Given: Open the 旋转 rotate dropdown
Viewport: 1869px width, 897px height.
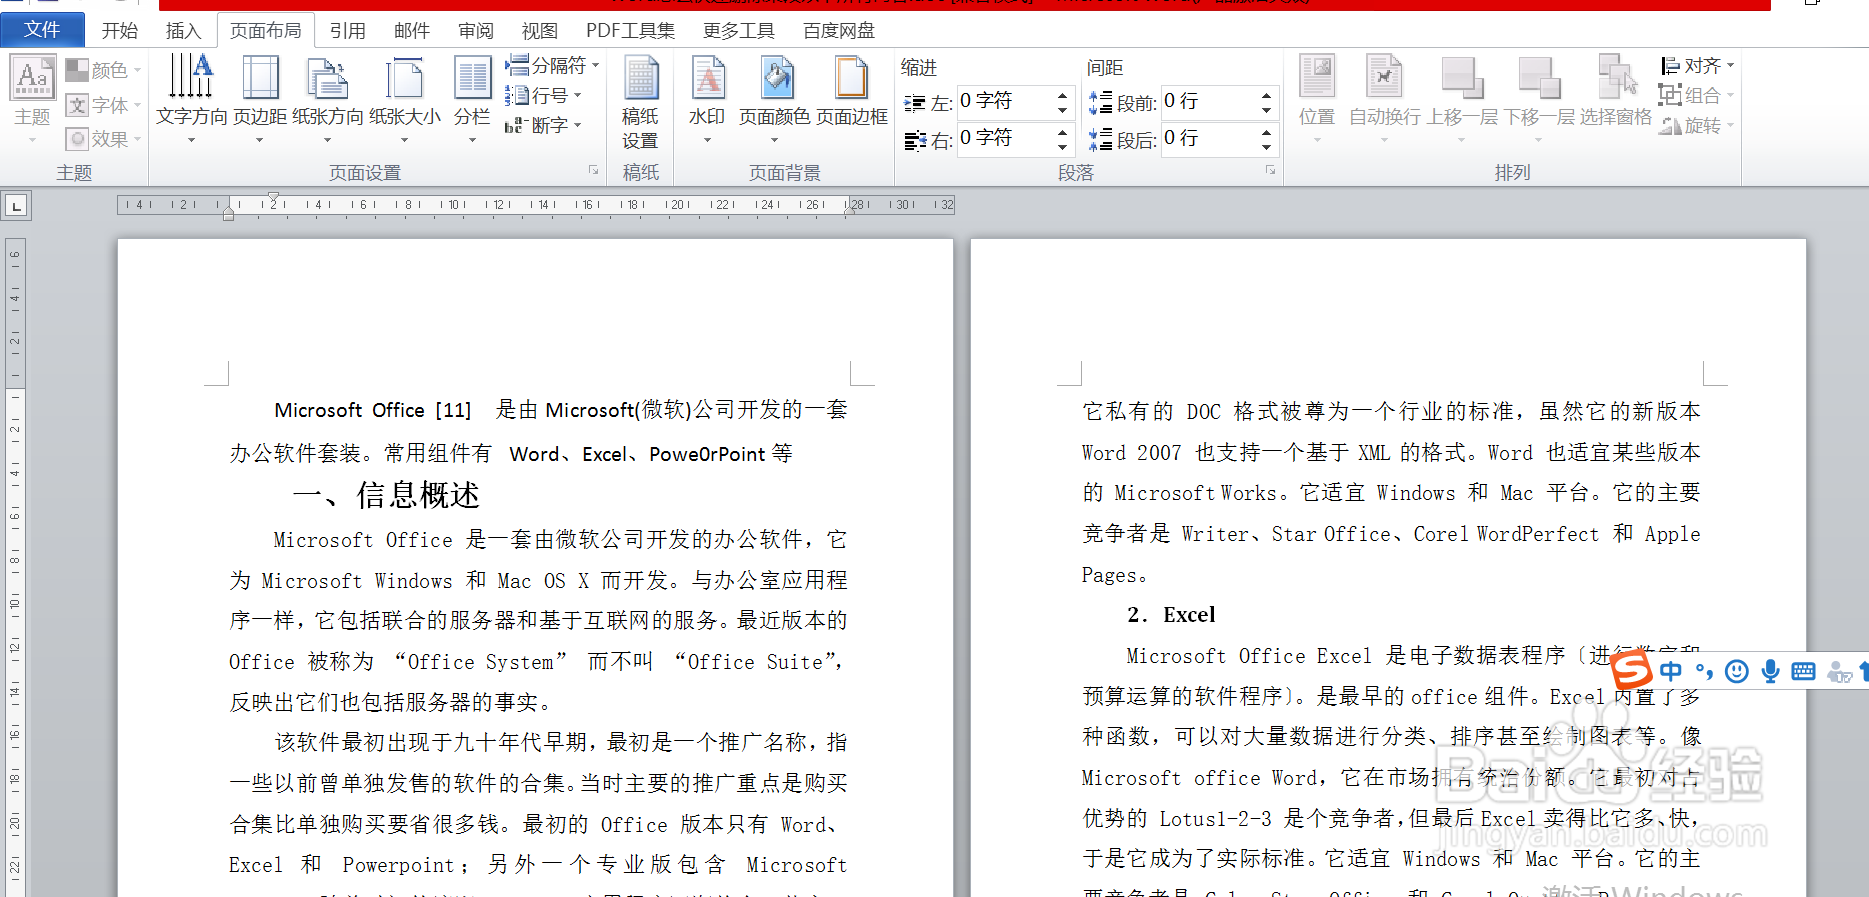Looking at the screenshot, I should tap(1697, 125).
